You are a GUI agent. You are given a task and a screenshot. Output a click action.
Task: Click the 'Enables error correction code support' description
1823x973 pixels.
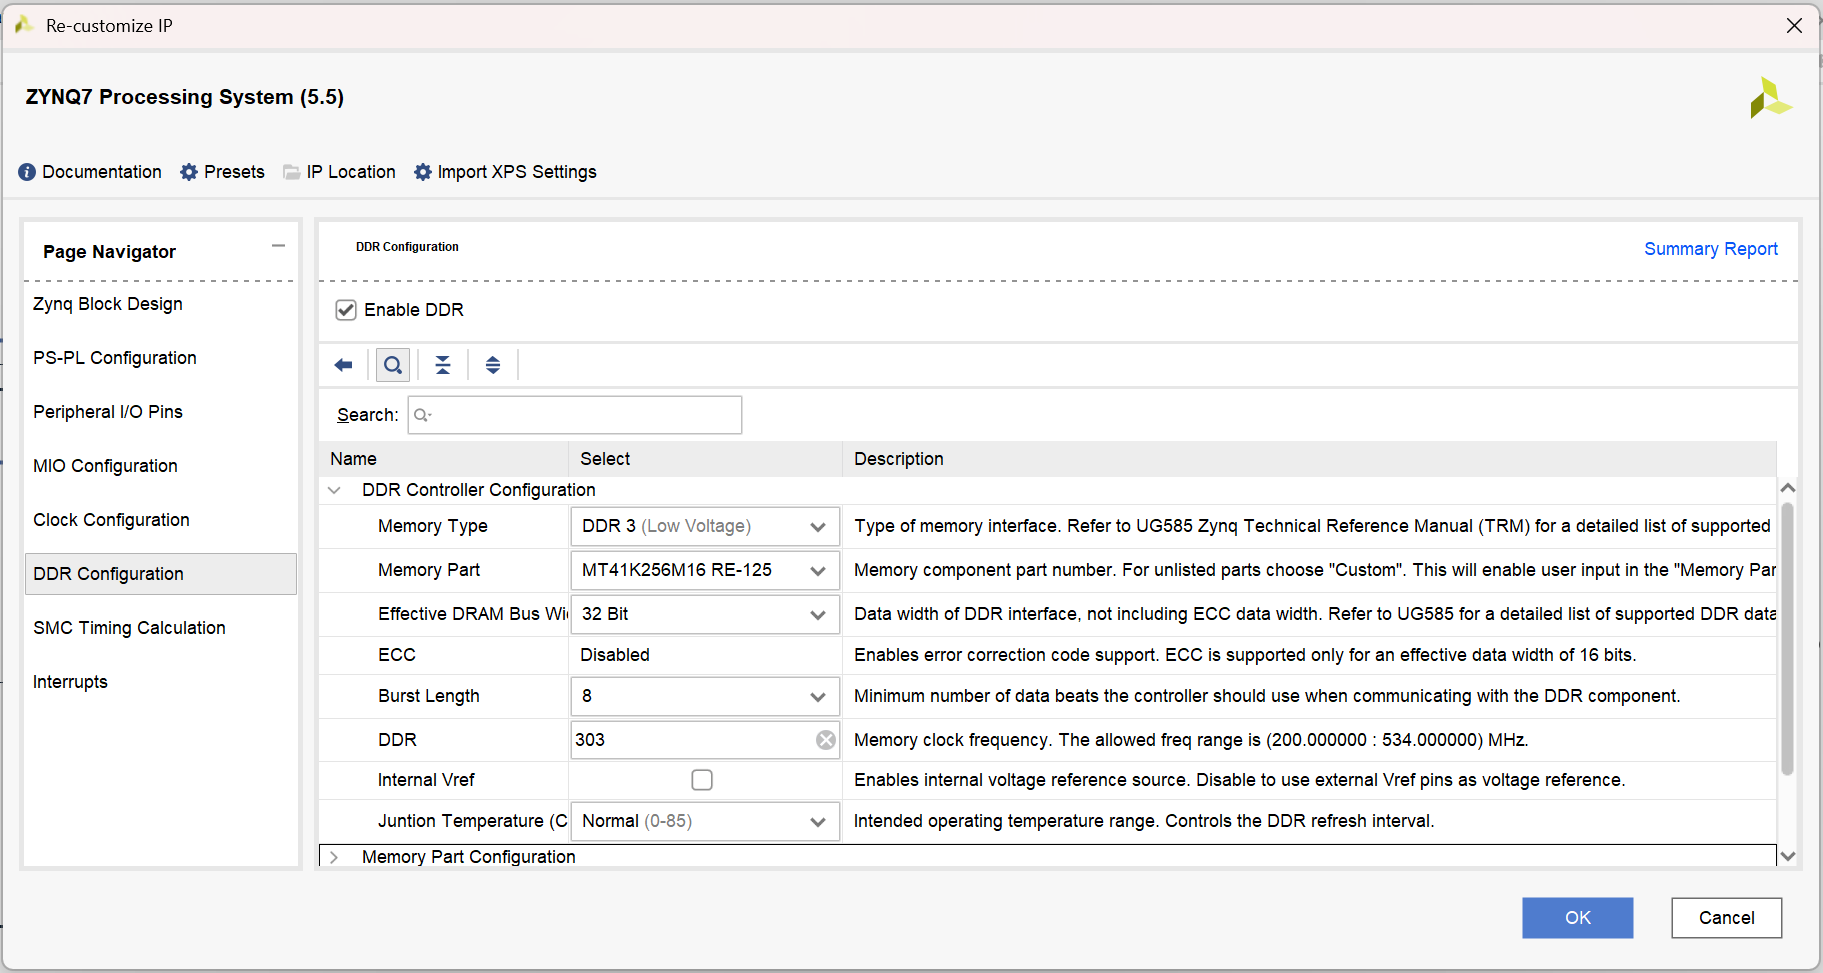1245,655
